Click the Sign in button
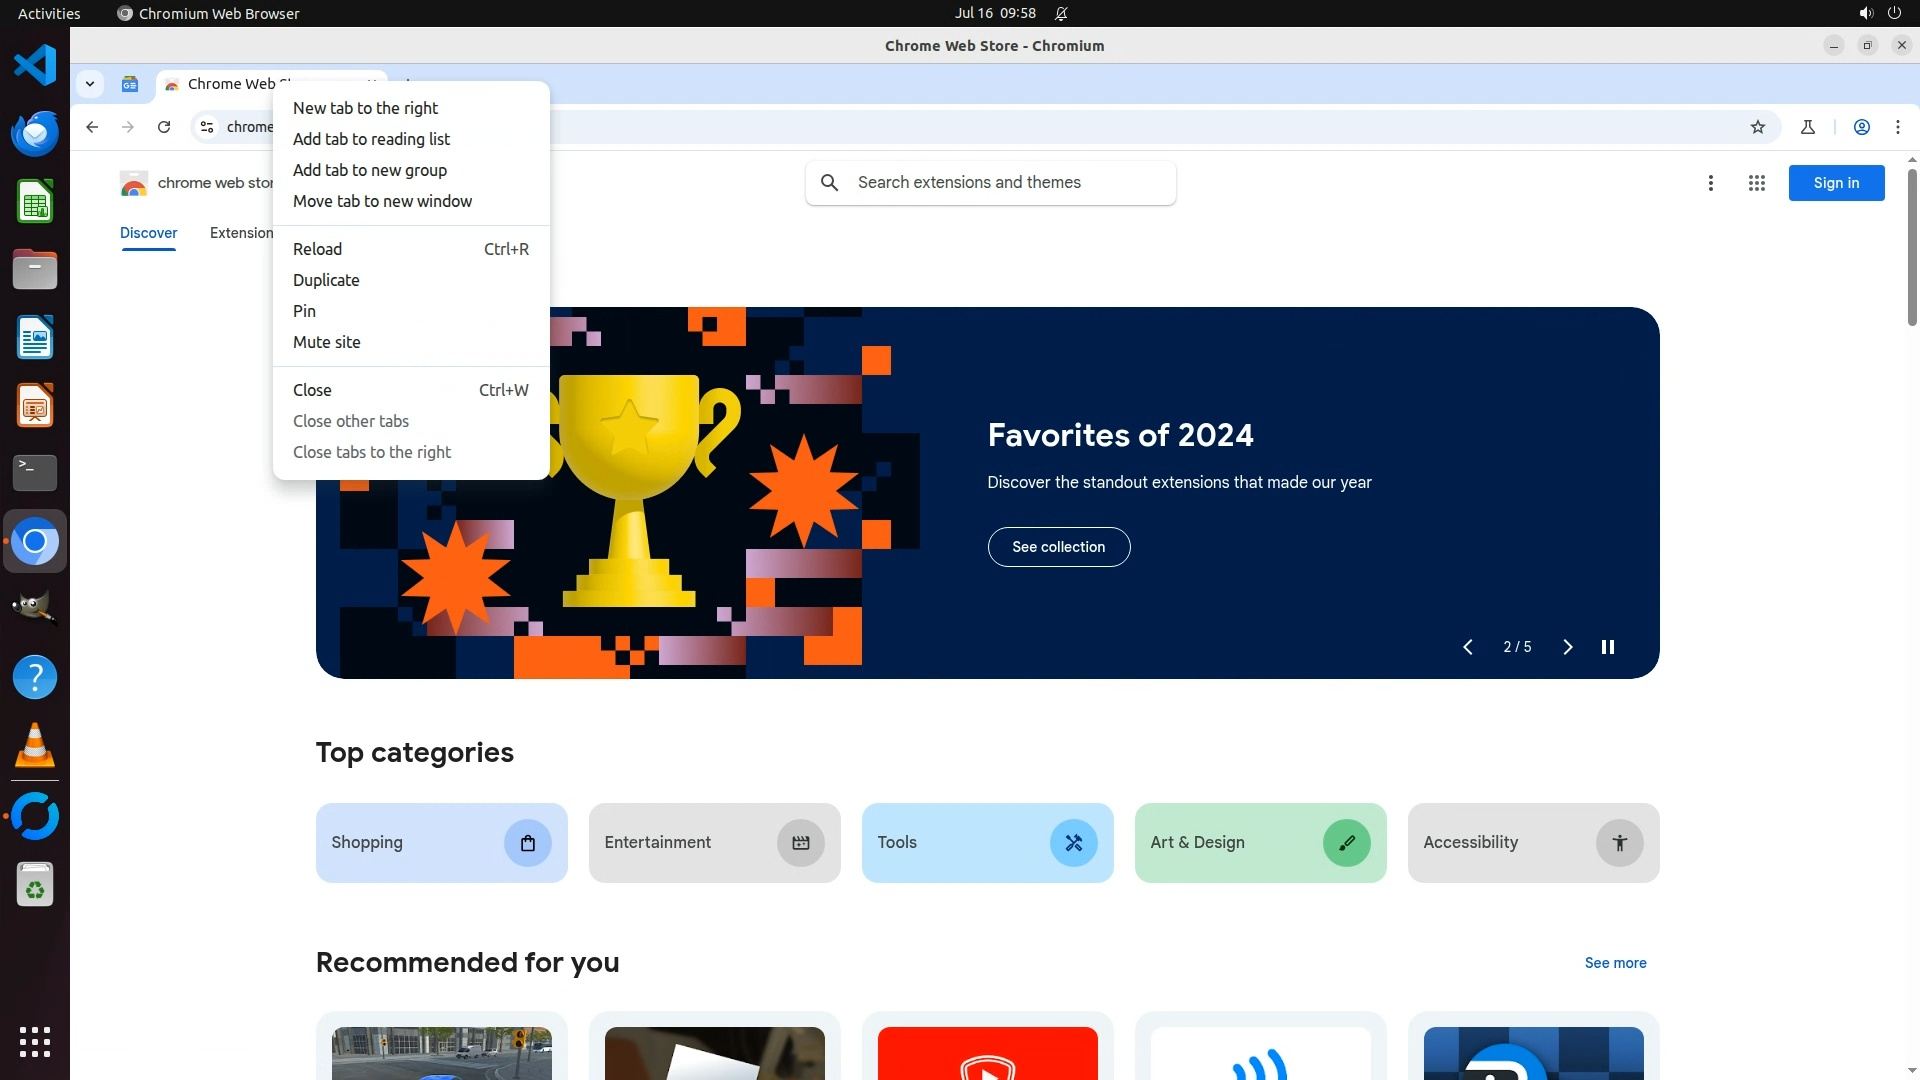 1836,183
